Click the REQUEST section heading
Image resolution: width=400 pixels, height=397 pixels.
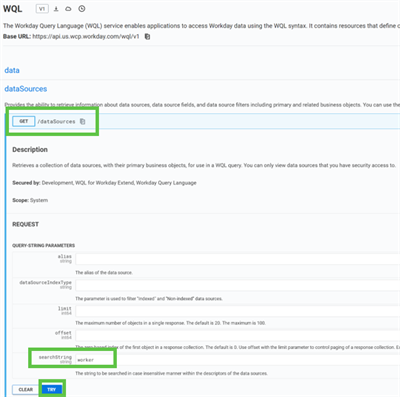point(26,224)
